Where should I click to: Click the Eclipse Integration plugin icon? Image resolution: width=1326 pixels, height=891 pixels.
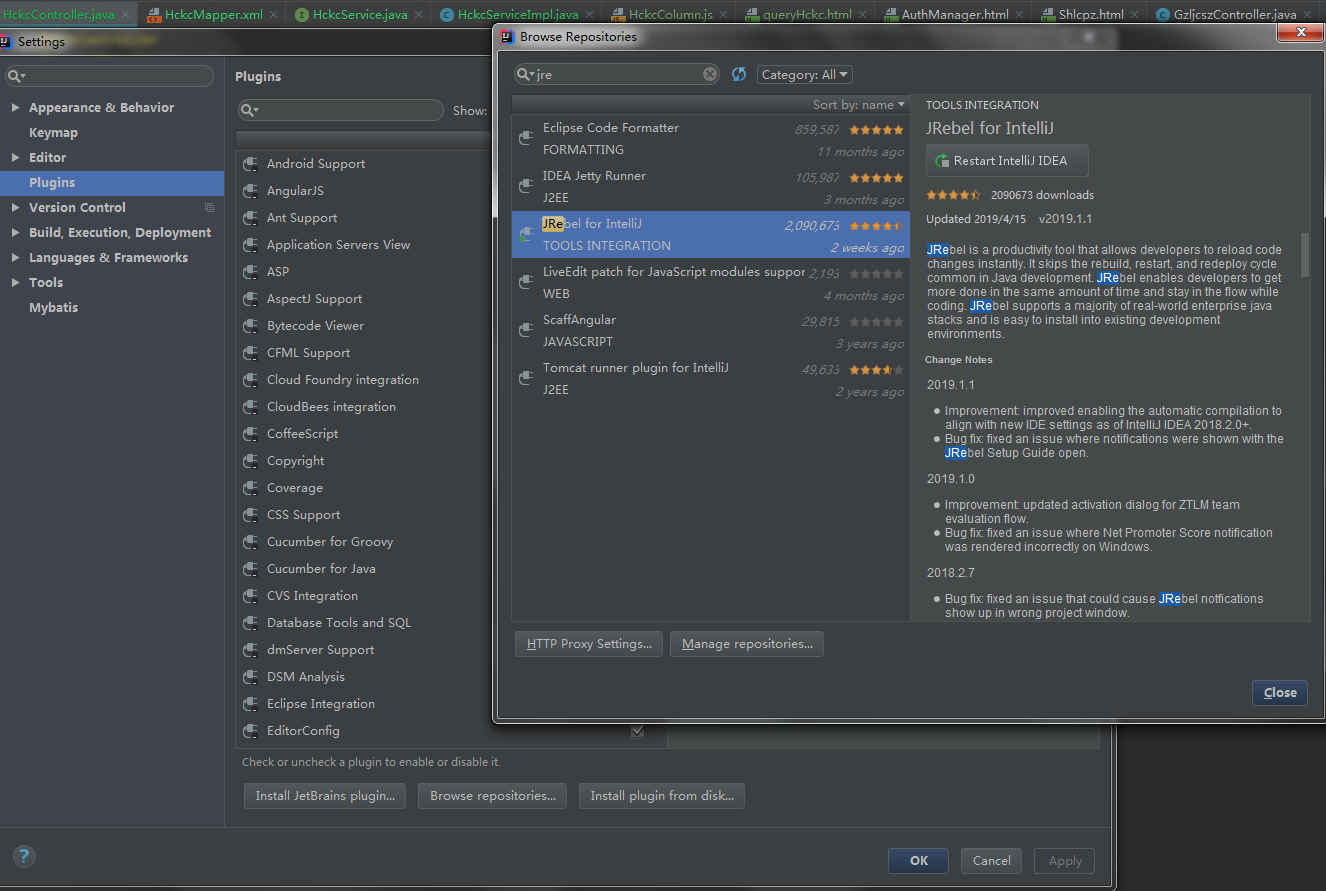[x=250, y=704]
